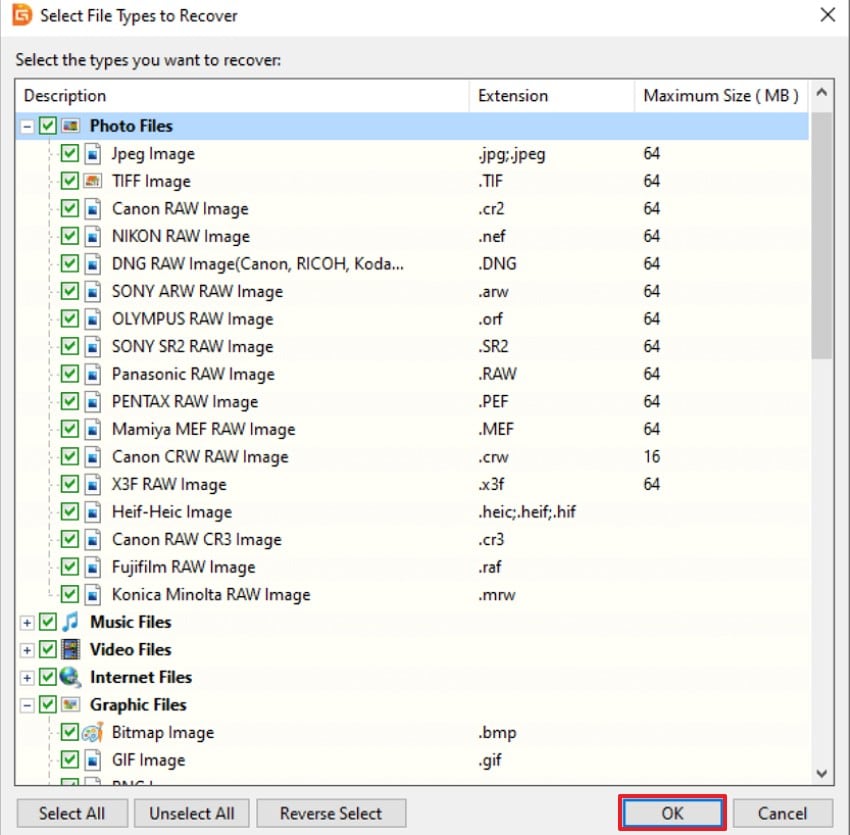This screenshot has width=850, height=835.
Task: Confirm selection with the OK button
Action: pos(672,813)
